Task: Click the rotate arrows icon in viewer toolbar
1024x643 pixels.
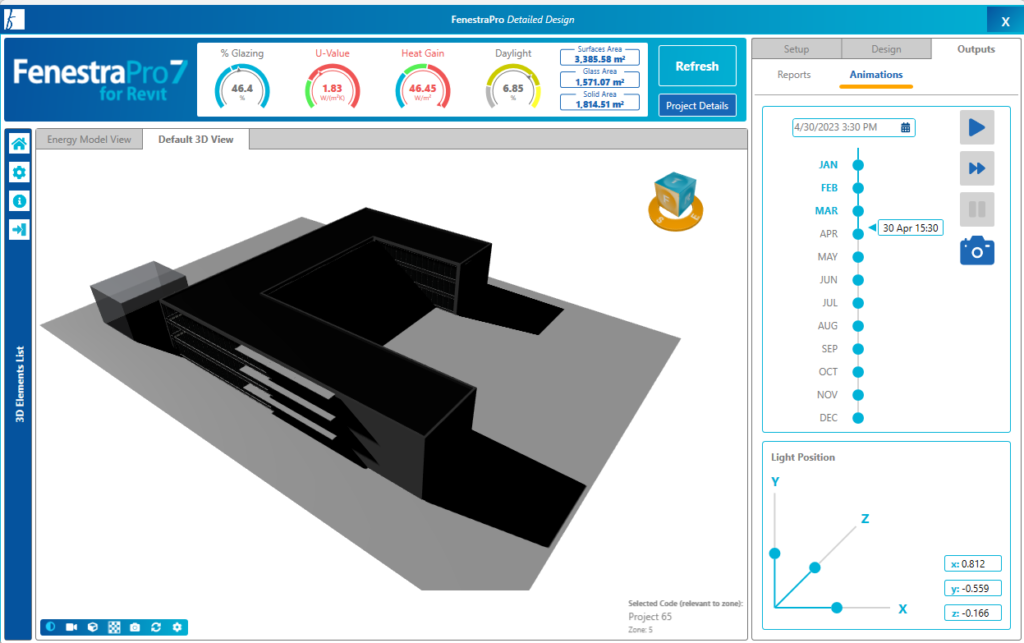Action: [x=155, y=627]
